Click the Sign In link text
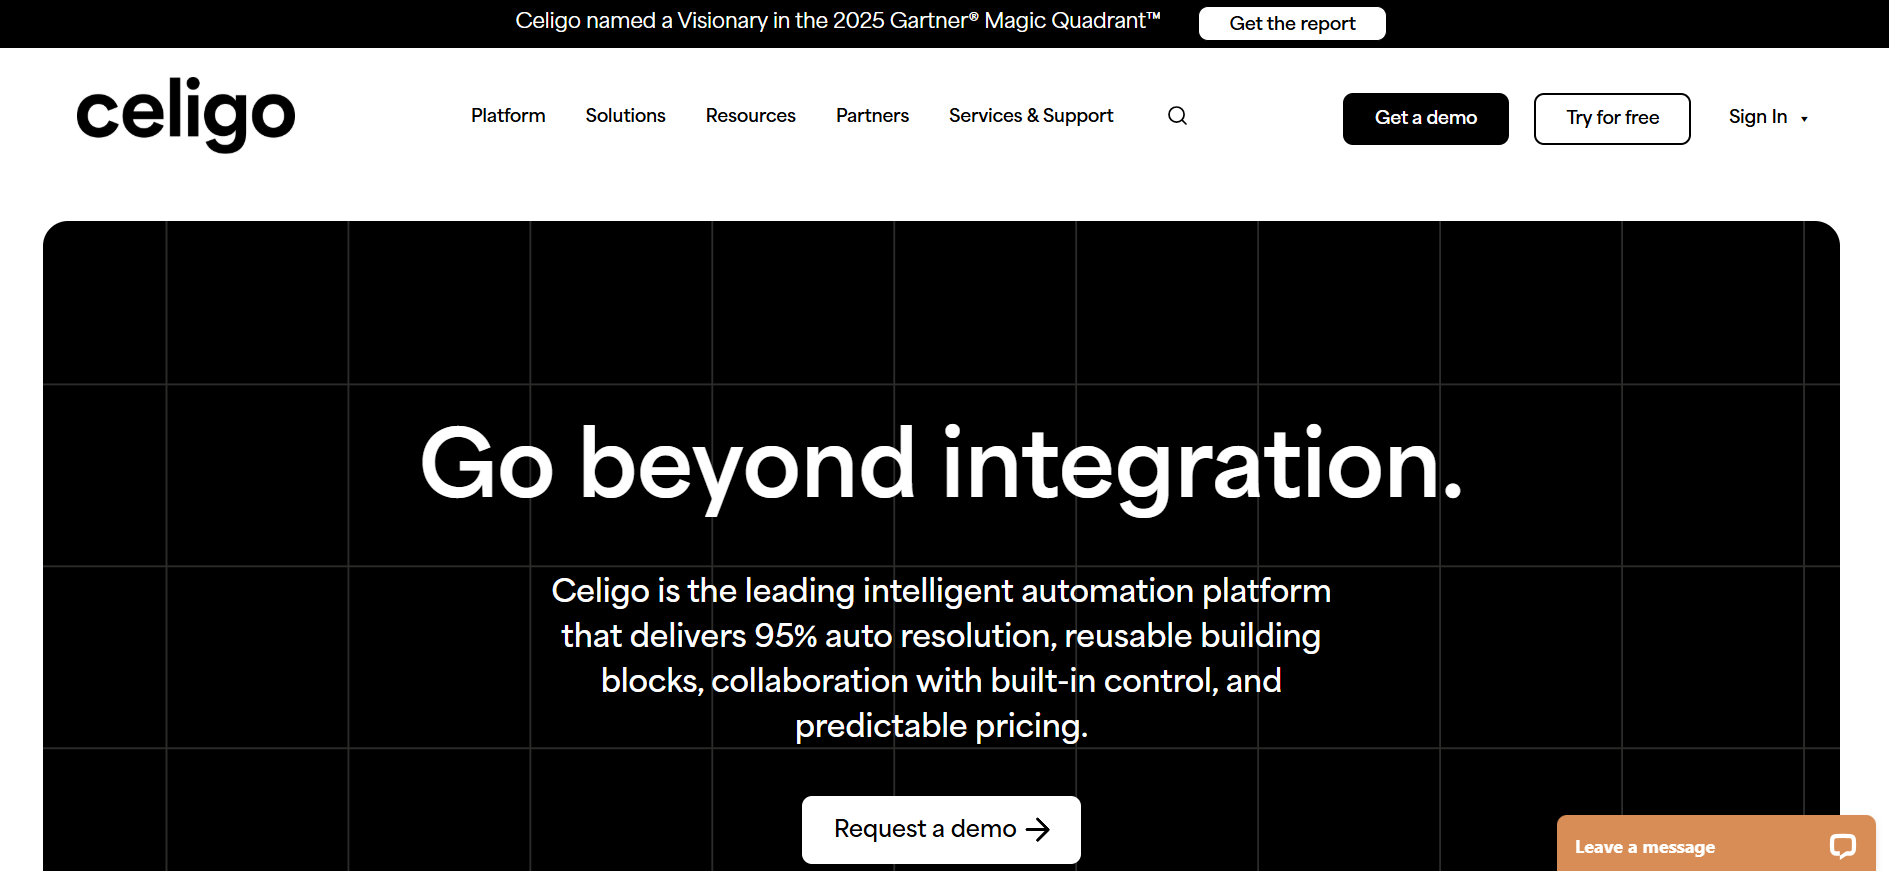This screenshot has height=871, width=1889. pos(1757,117)
